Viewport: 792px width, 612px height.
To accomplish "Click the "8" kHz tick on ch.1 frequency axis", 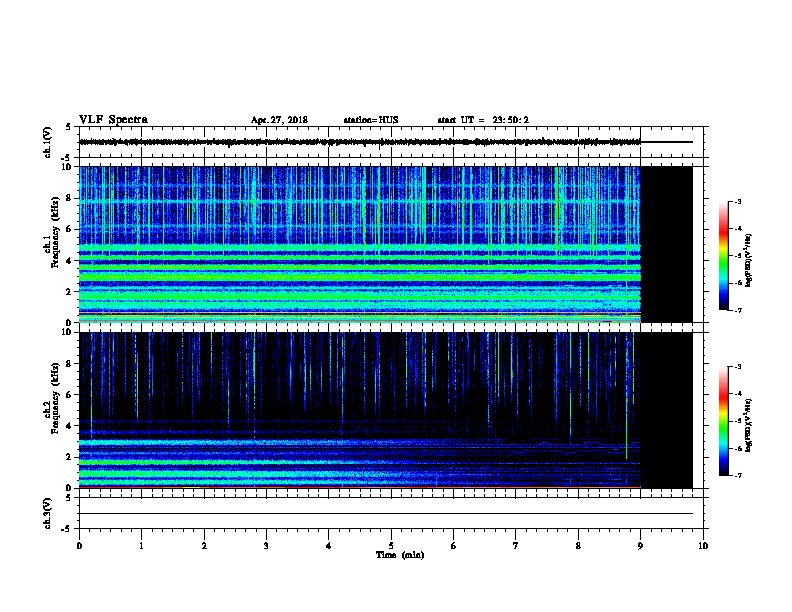I will pos(70,198).
